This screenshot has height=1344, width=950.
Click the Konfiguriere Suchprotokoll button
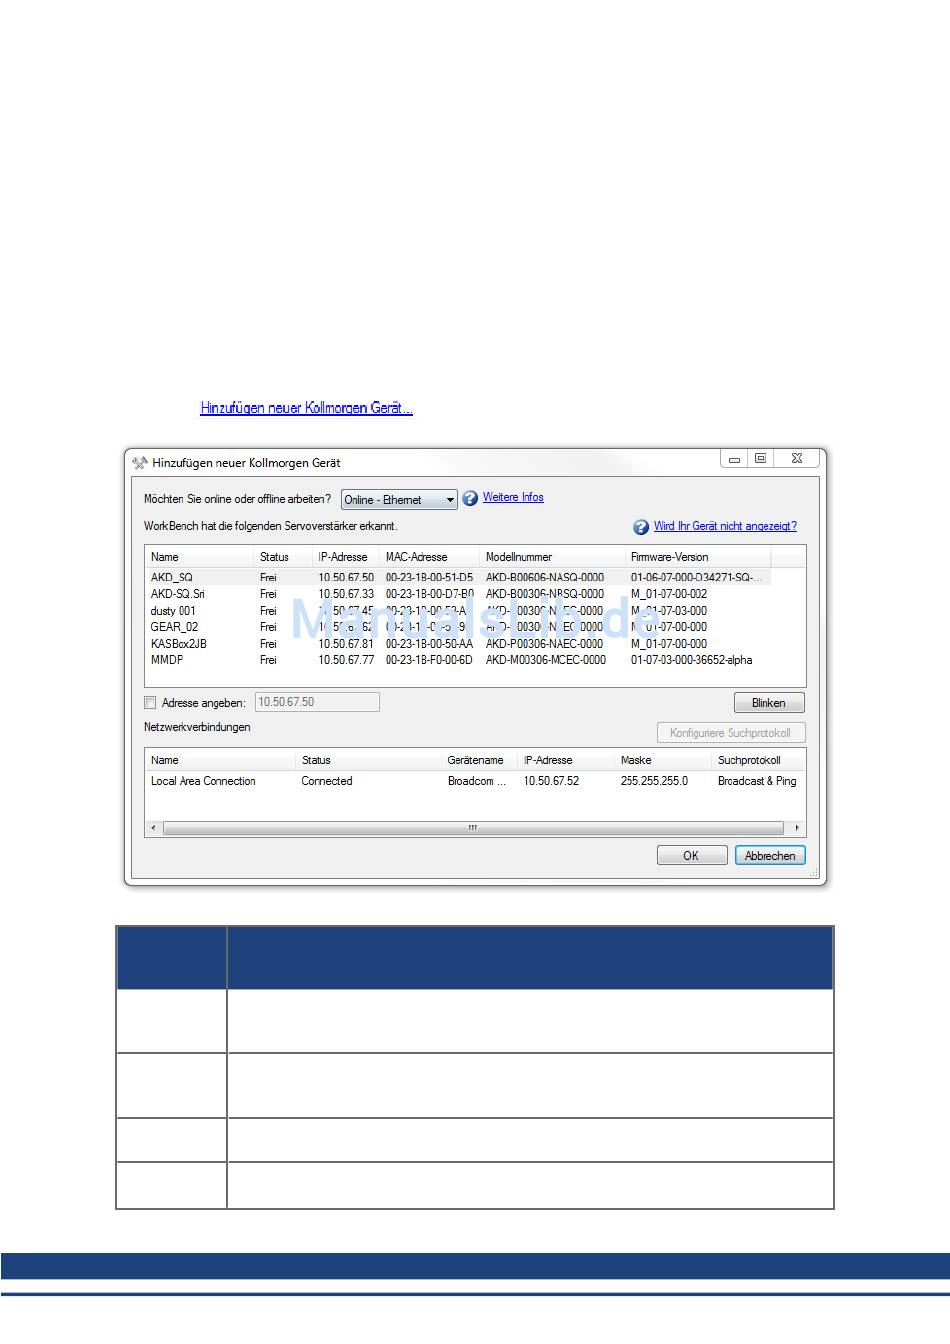click(x=730, y=733)
